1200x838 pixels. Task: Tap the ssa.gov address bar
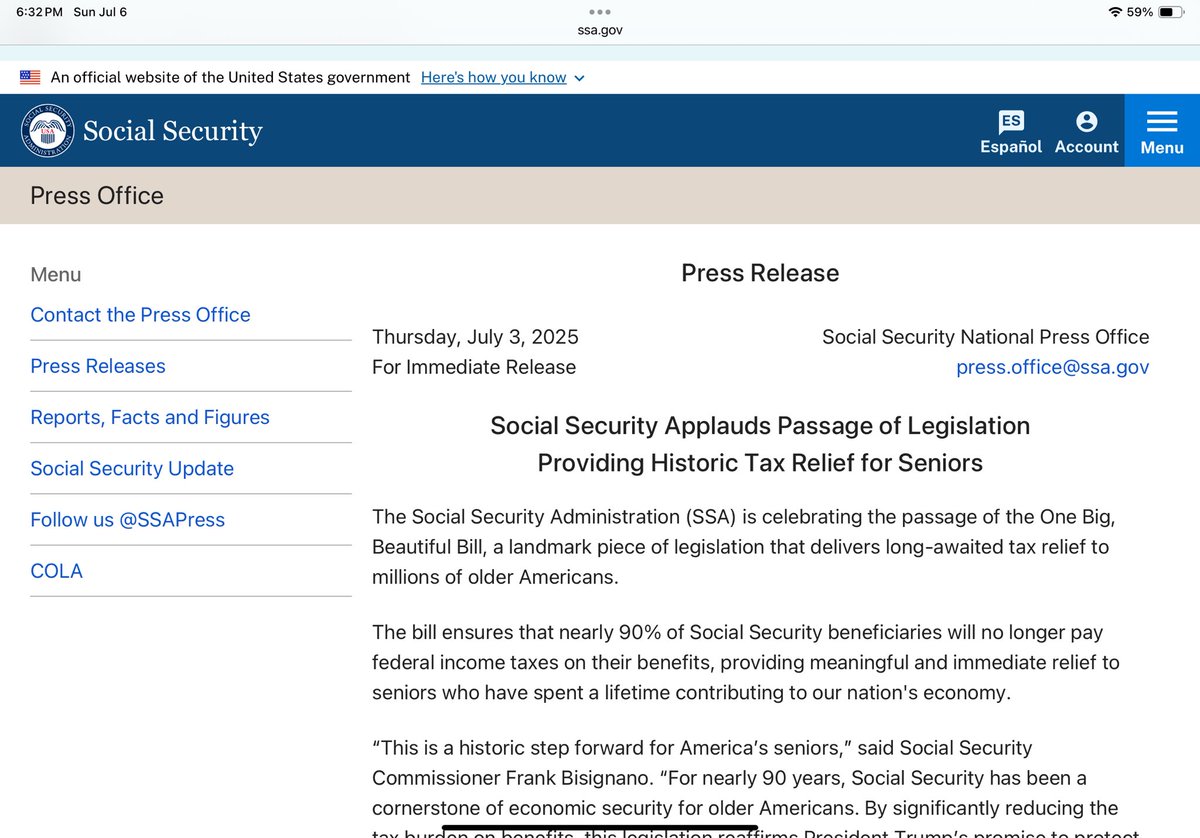click(600, 30)
